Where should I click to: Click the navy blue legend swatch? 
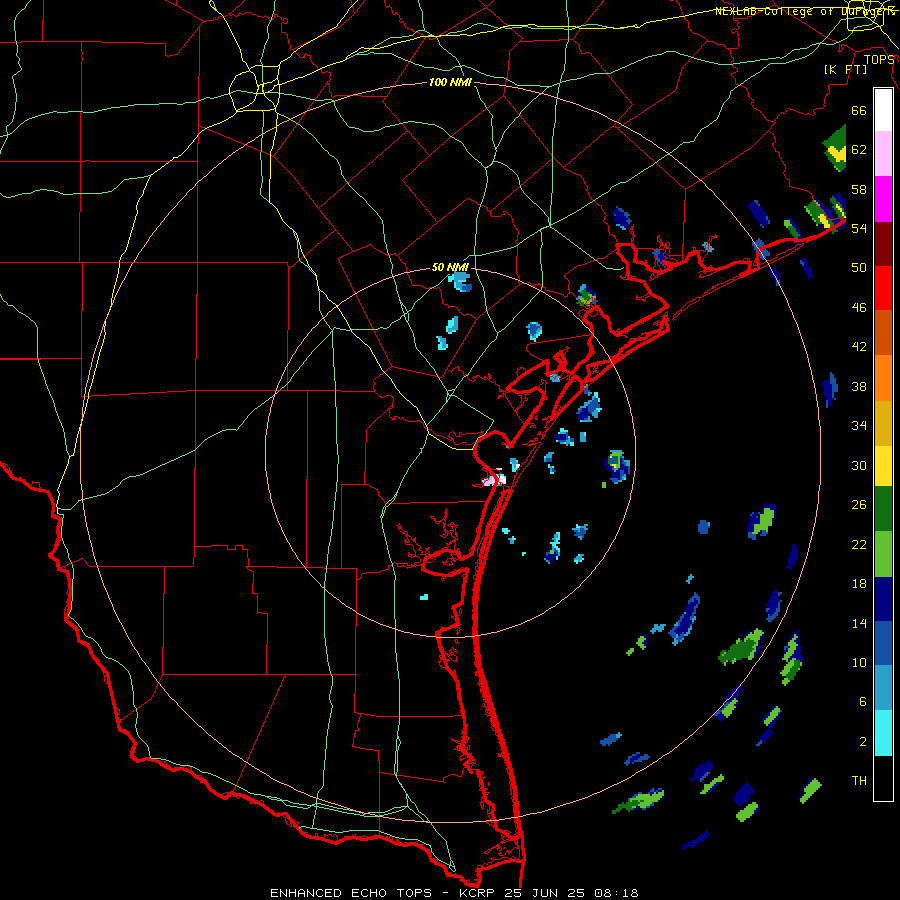click(883, 599)
